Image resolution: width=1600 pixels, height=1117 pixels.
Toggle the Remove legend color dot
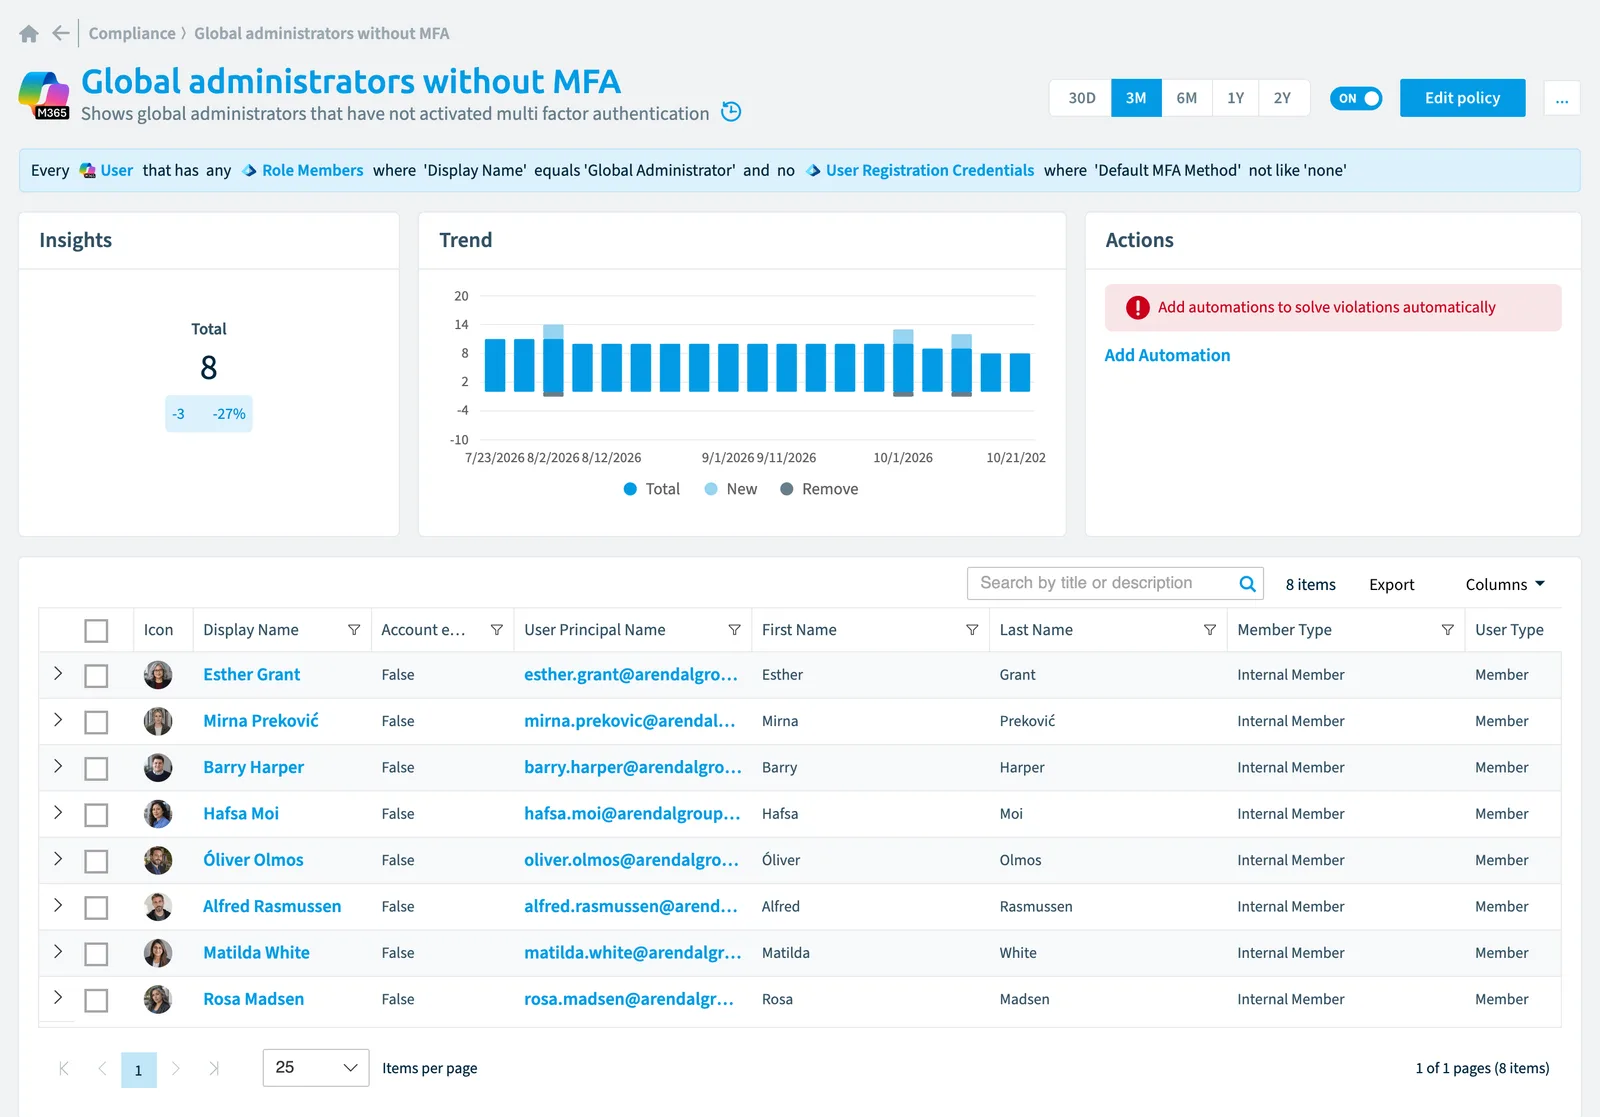(x=787, y=489)
